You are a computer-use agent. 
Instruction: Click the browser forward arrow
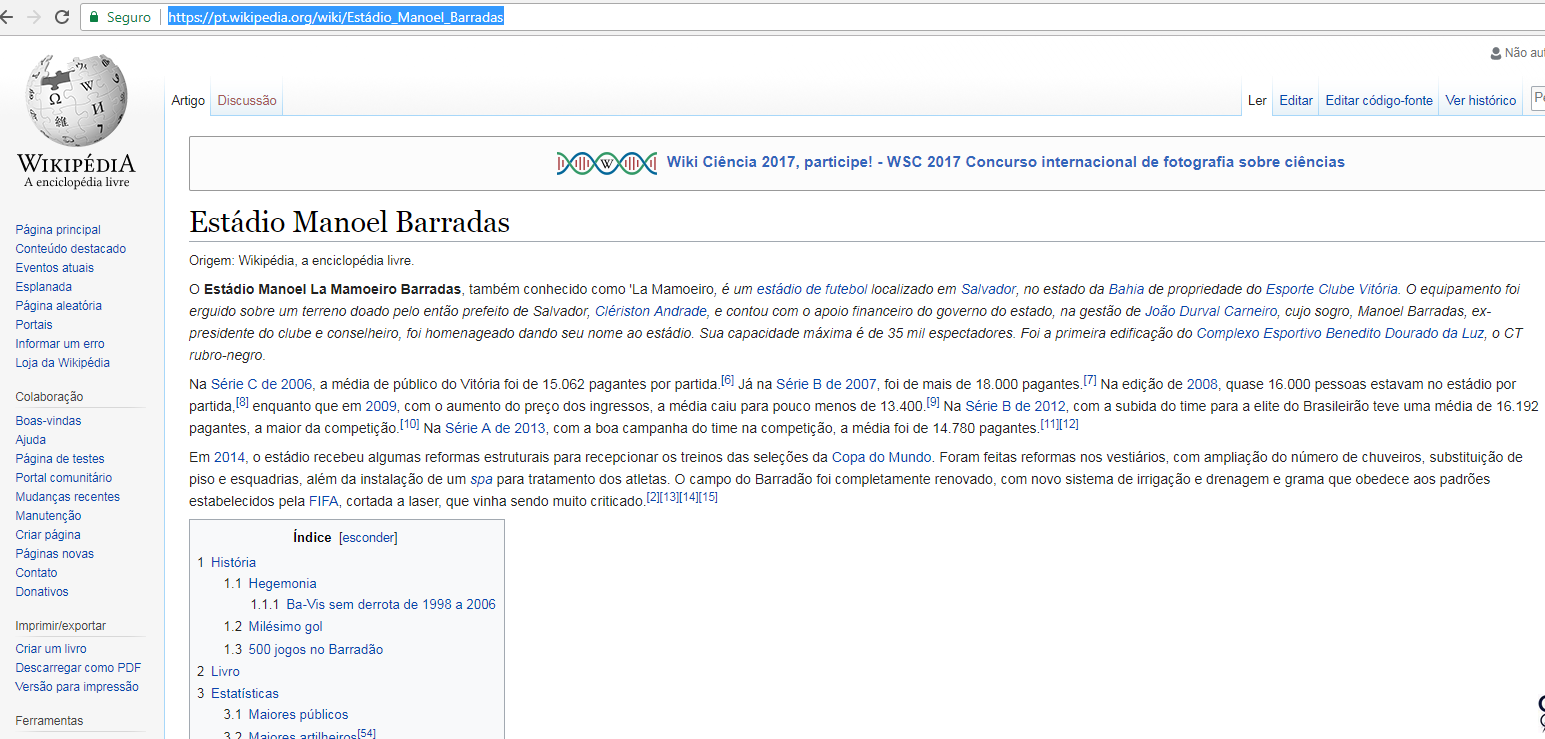(36, 17)
